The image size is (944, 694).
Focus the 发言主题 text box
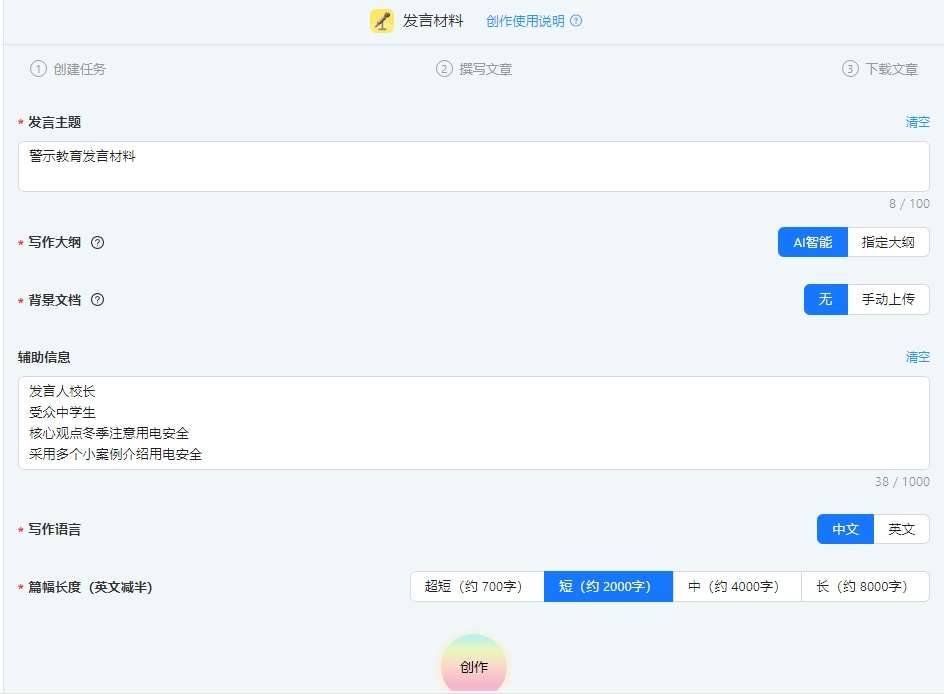click(x=474, y=167)
